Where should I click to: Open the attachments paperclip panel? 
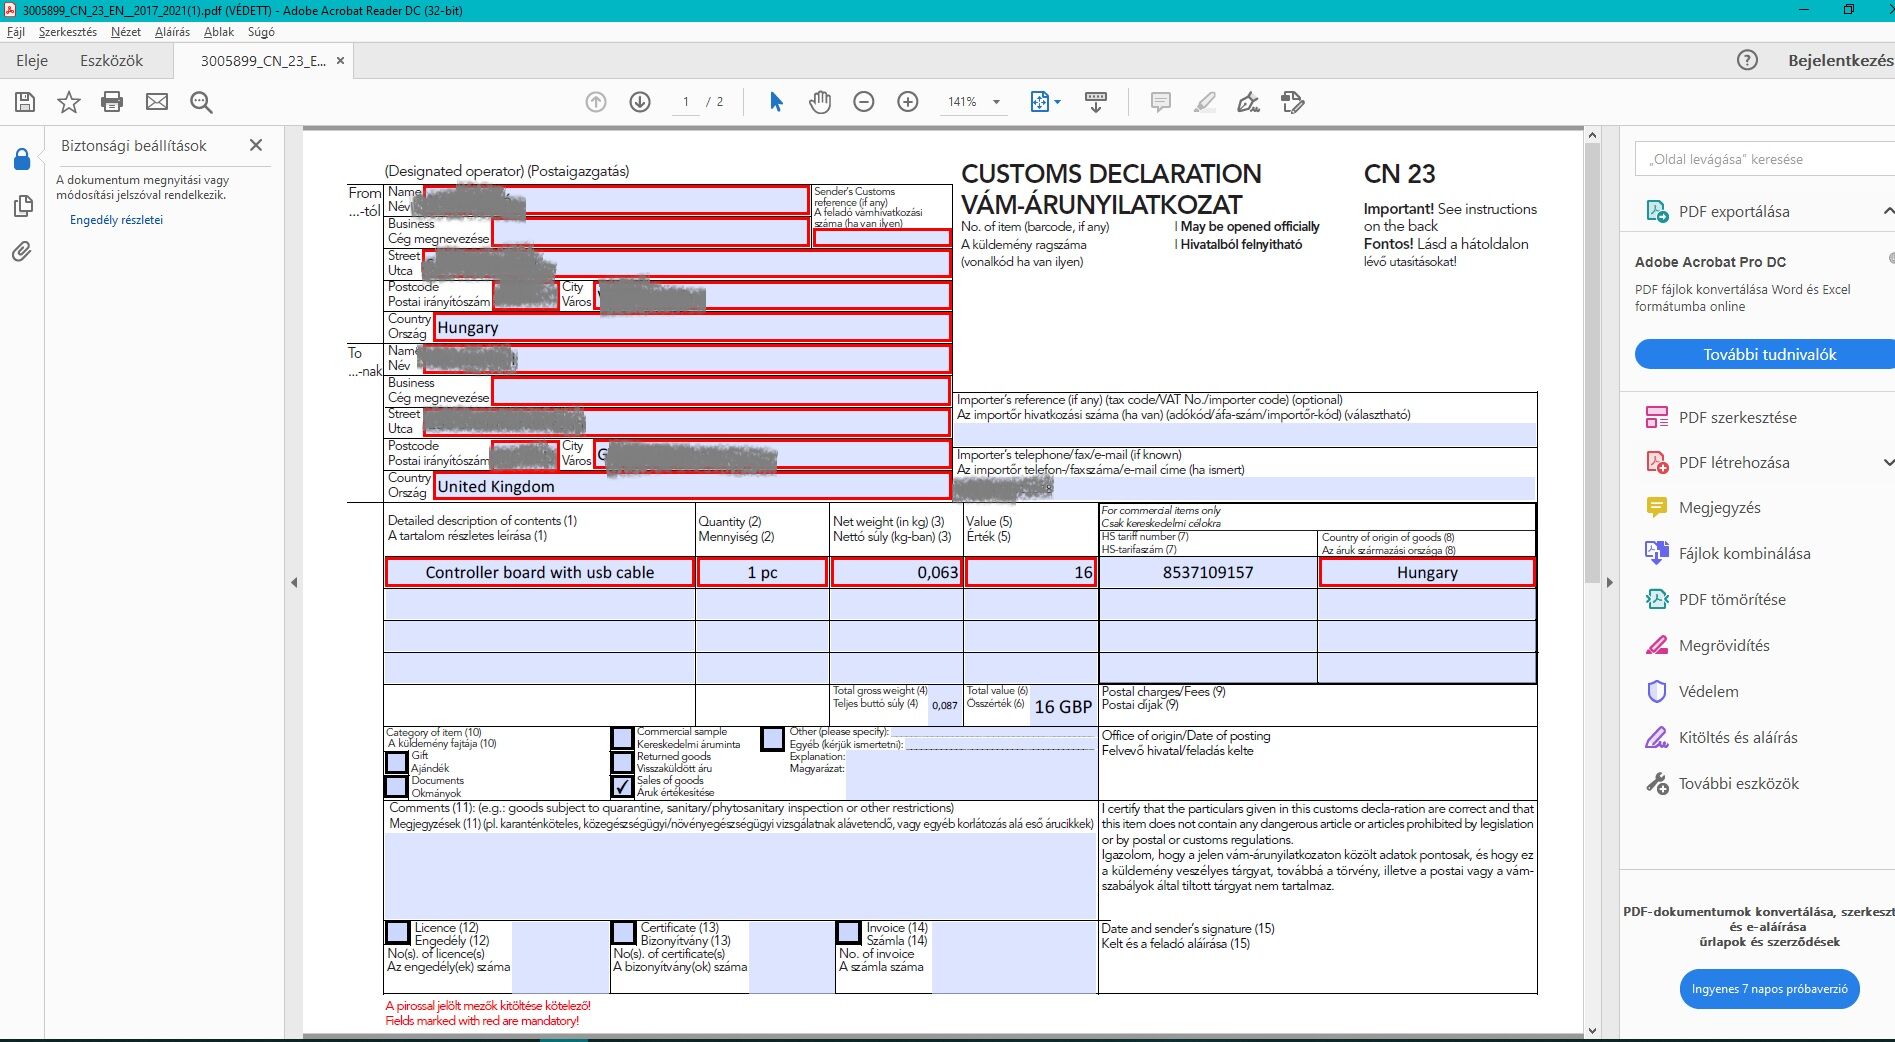coord(21,251)
